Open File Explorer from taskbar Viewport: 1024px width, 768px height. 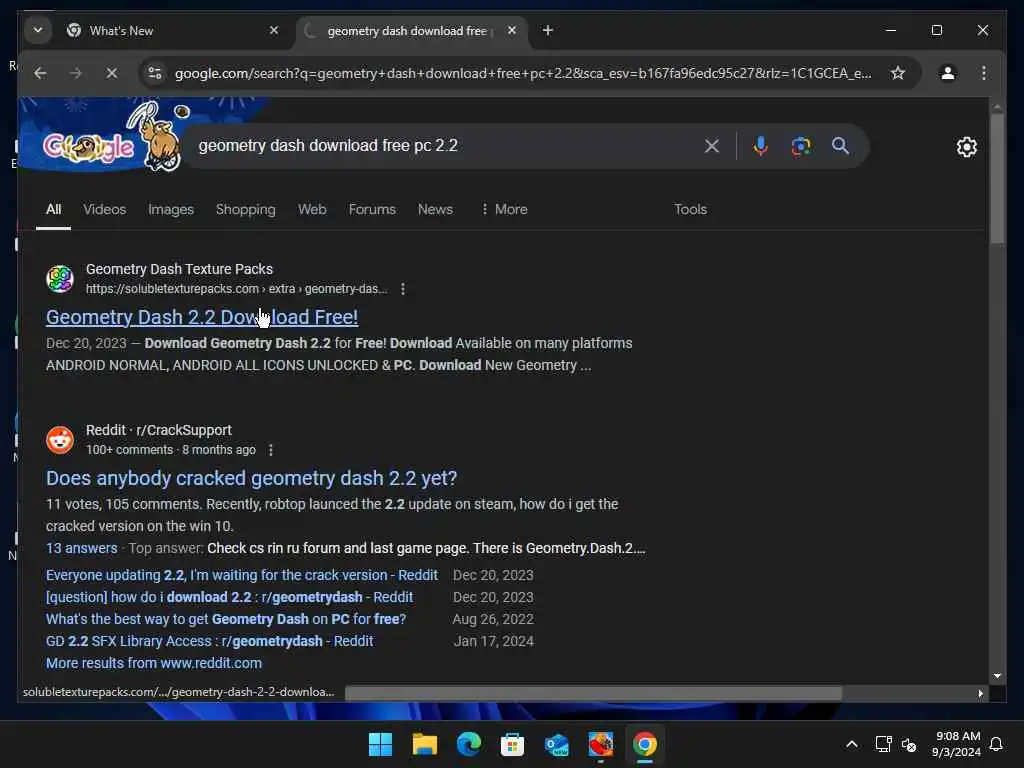[424, 744]
